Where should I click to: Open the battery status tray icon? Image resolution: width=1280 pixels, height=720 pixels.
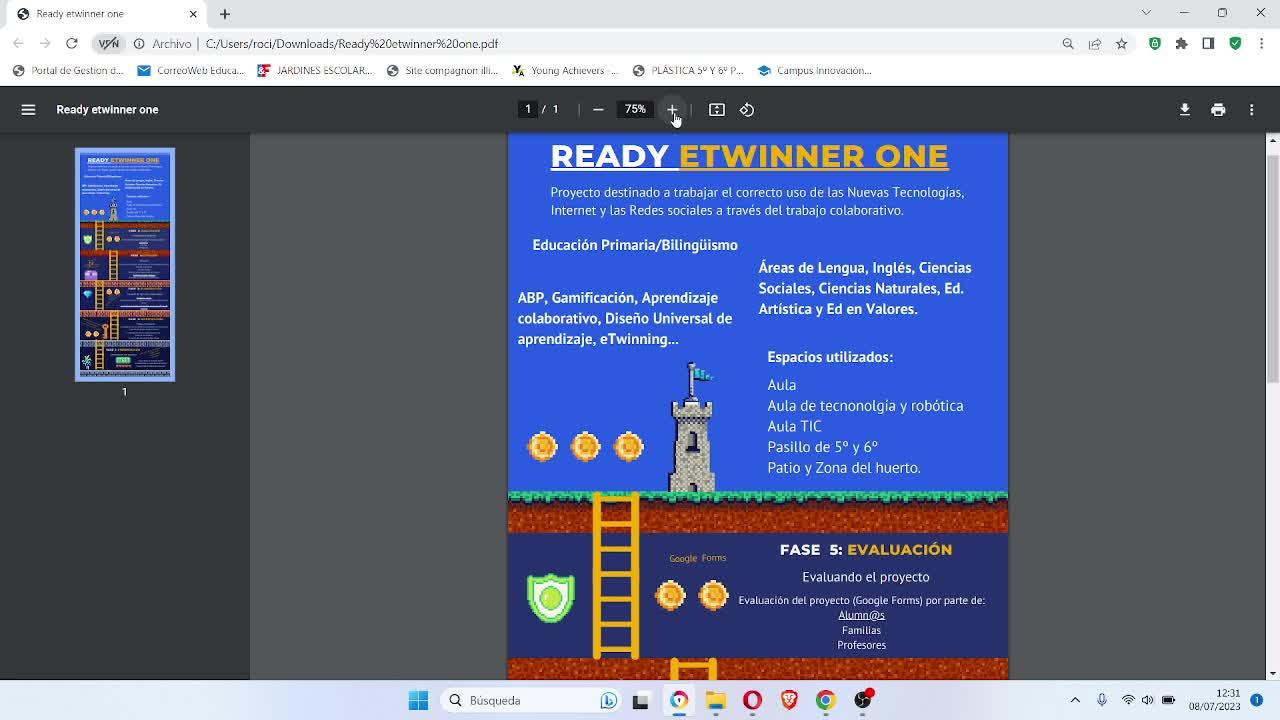1168,700
